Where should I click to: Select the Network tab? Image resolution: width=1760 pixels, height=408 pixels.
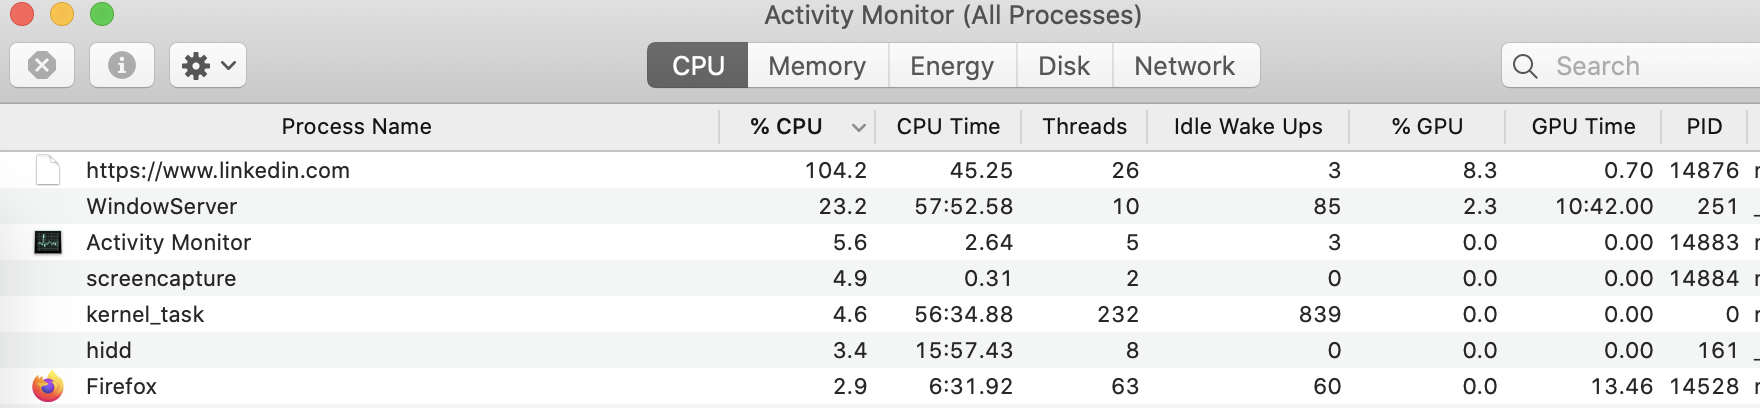pos(1185,66)
